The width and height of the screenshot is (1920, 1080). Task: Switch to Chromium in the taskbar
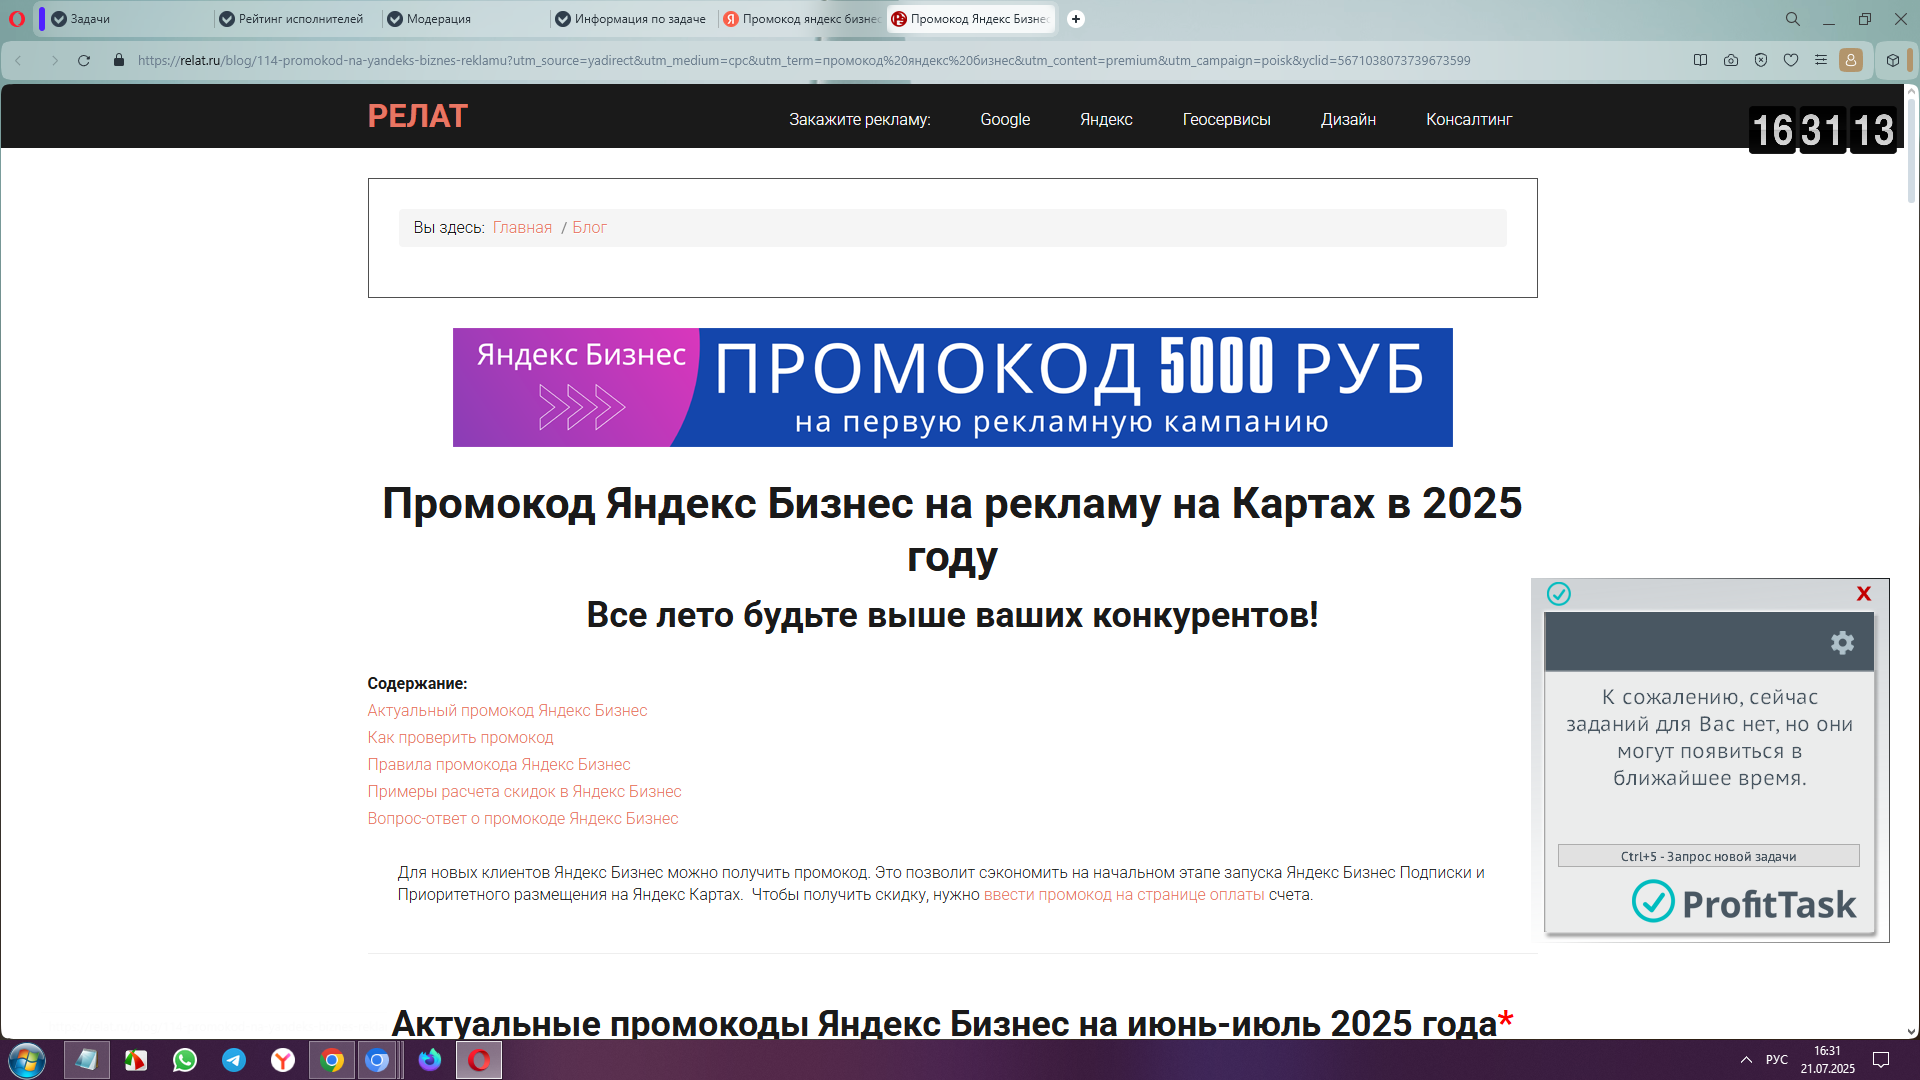click(378, 1060)
